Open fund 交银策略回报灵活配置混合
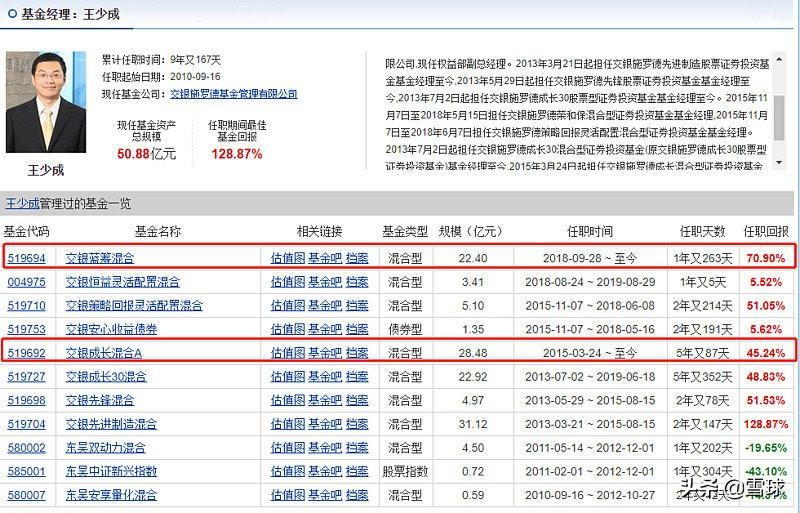800x513 pixels. click(x=134, y=306)
